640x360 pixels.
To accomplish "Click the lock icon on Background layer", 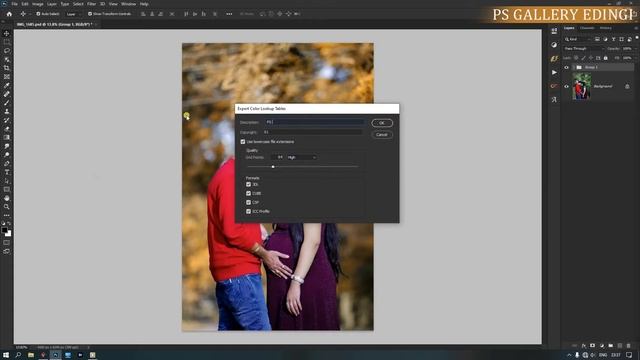I will [x=627, y=87].
